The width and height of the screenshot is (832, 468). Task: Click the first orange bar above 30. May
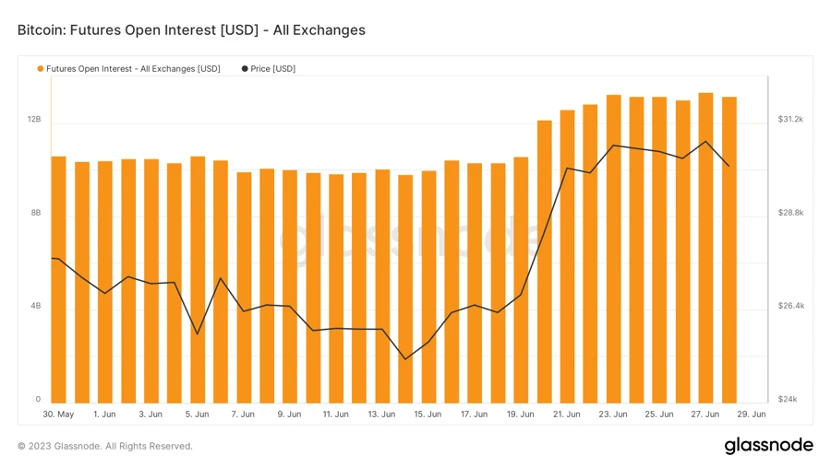coord(58,280)
